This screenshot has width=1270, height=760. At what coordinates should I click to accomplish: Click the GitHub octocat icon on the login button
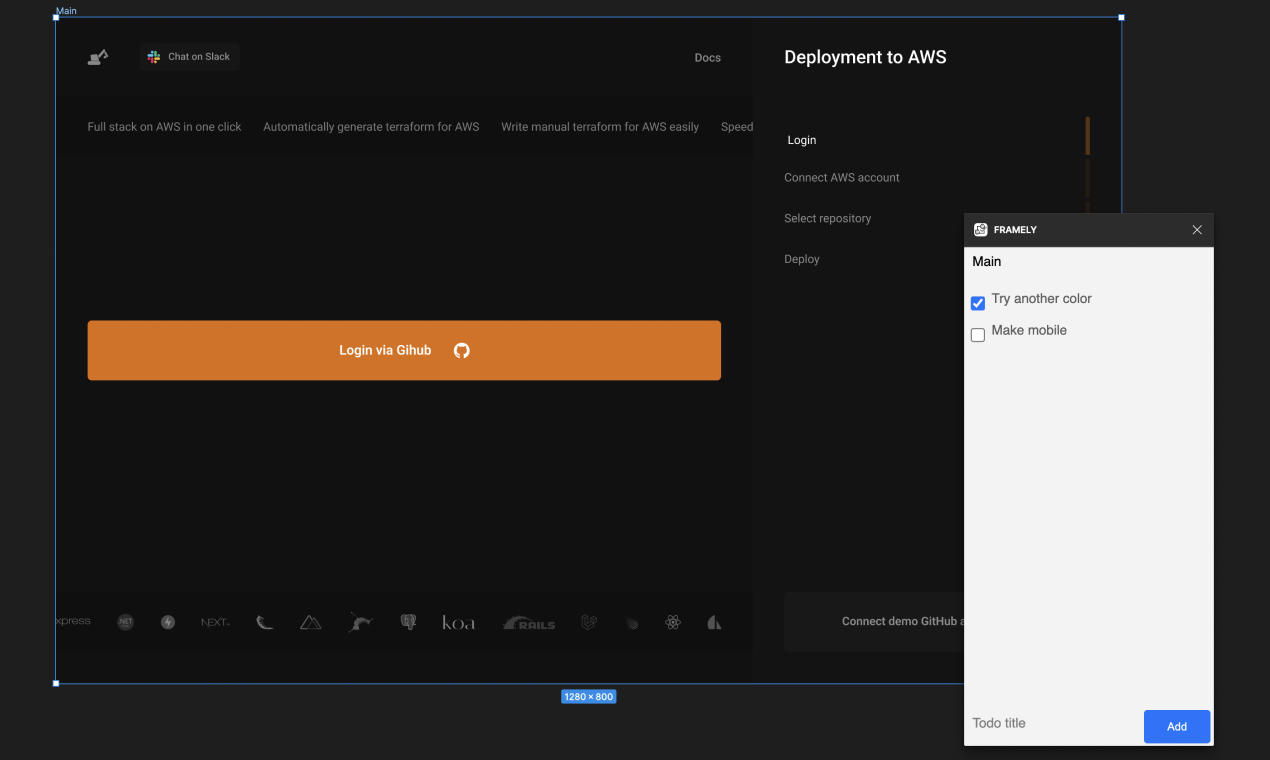(462, 350)
